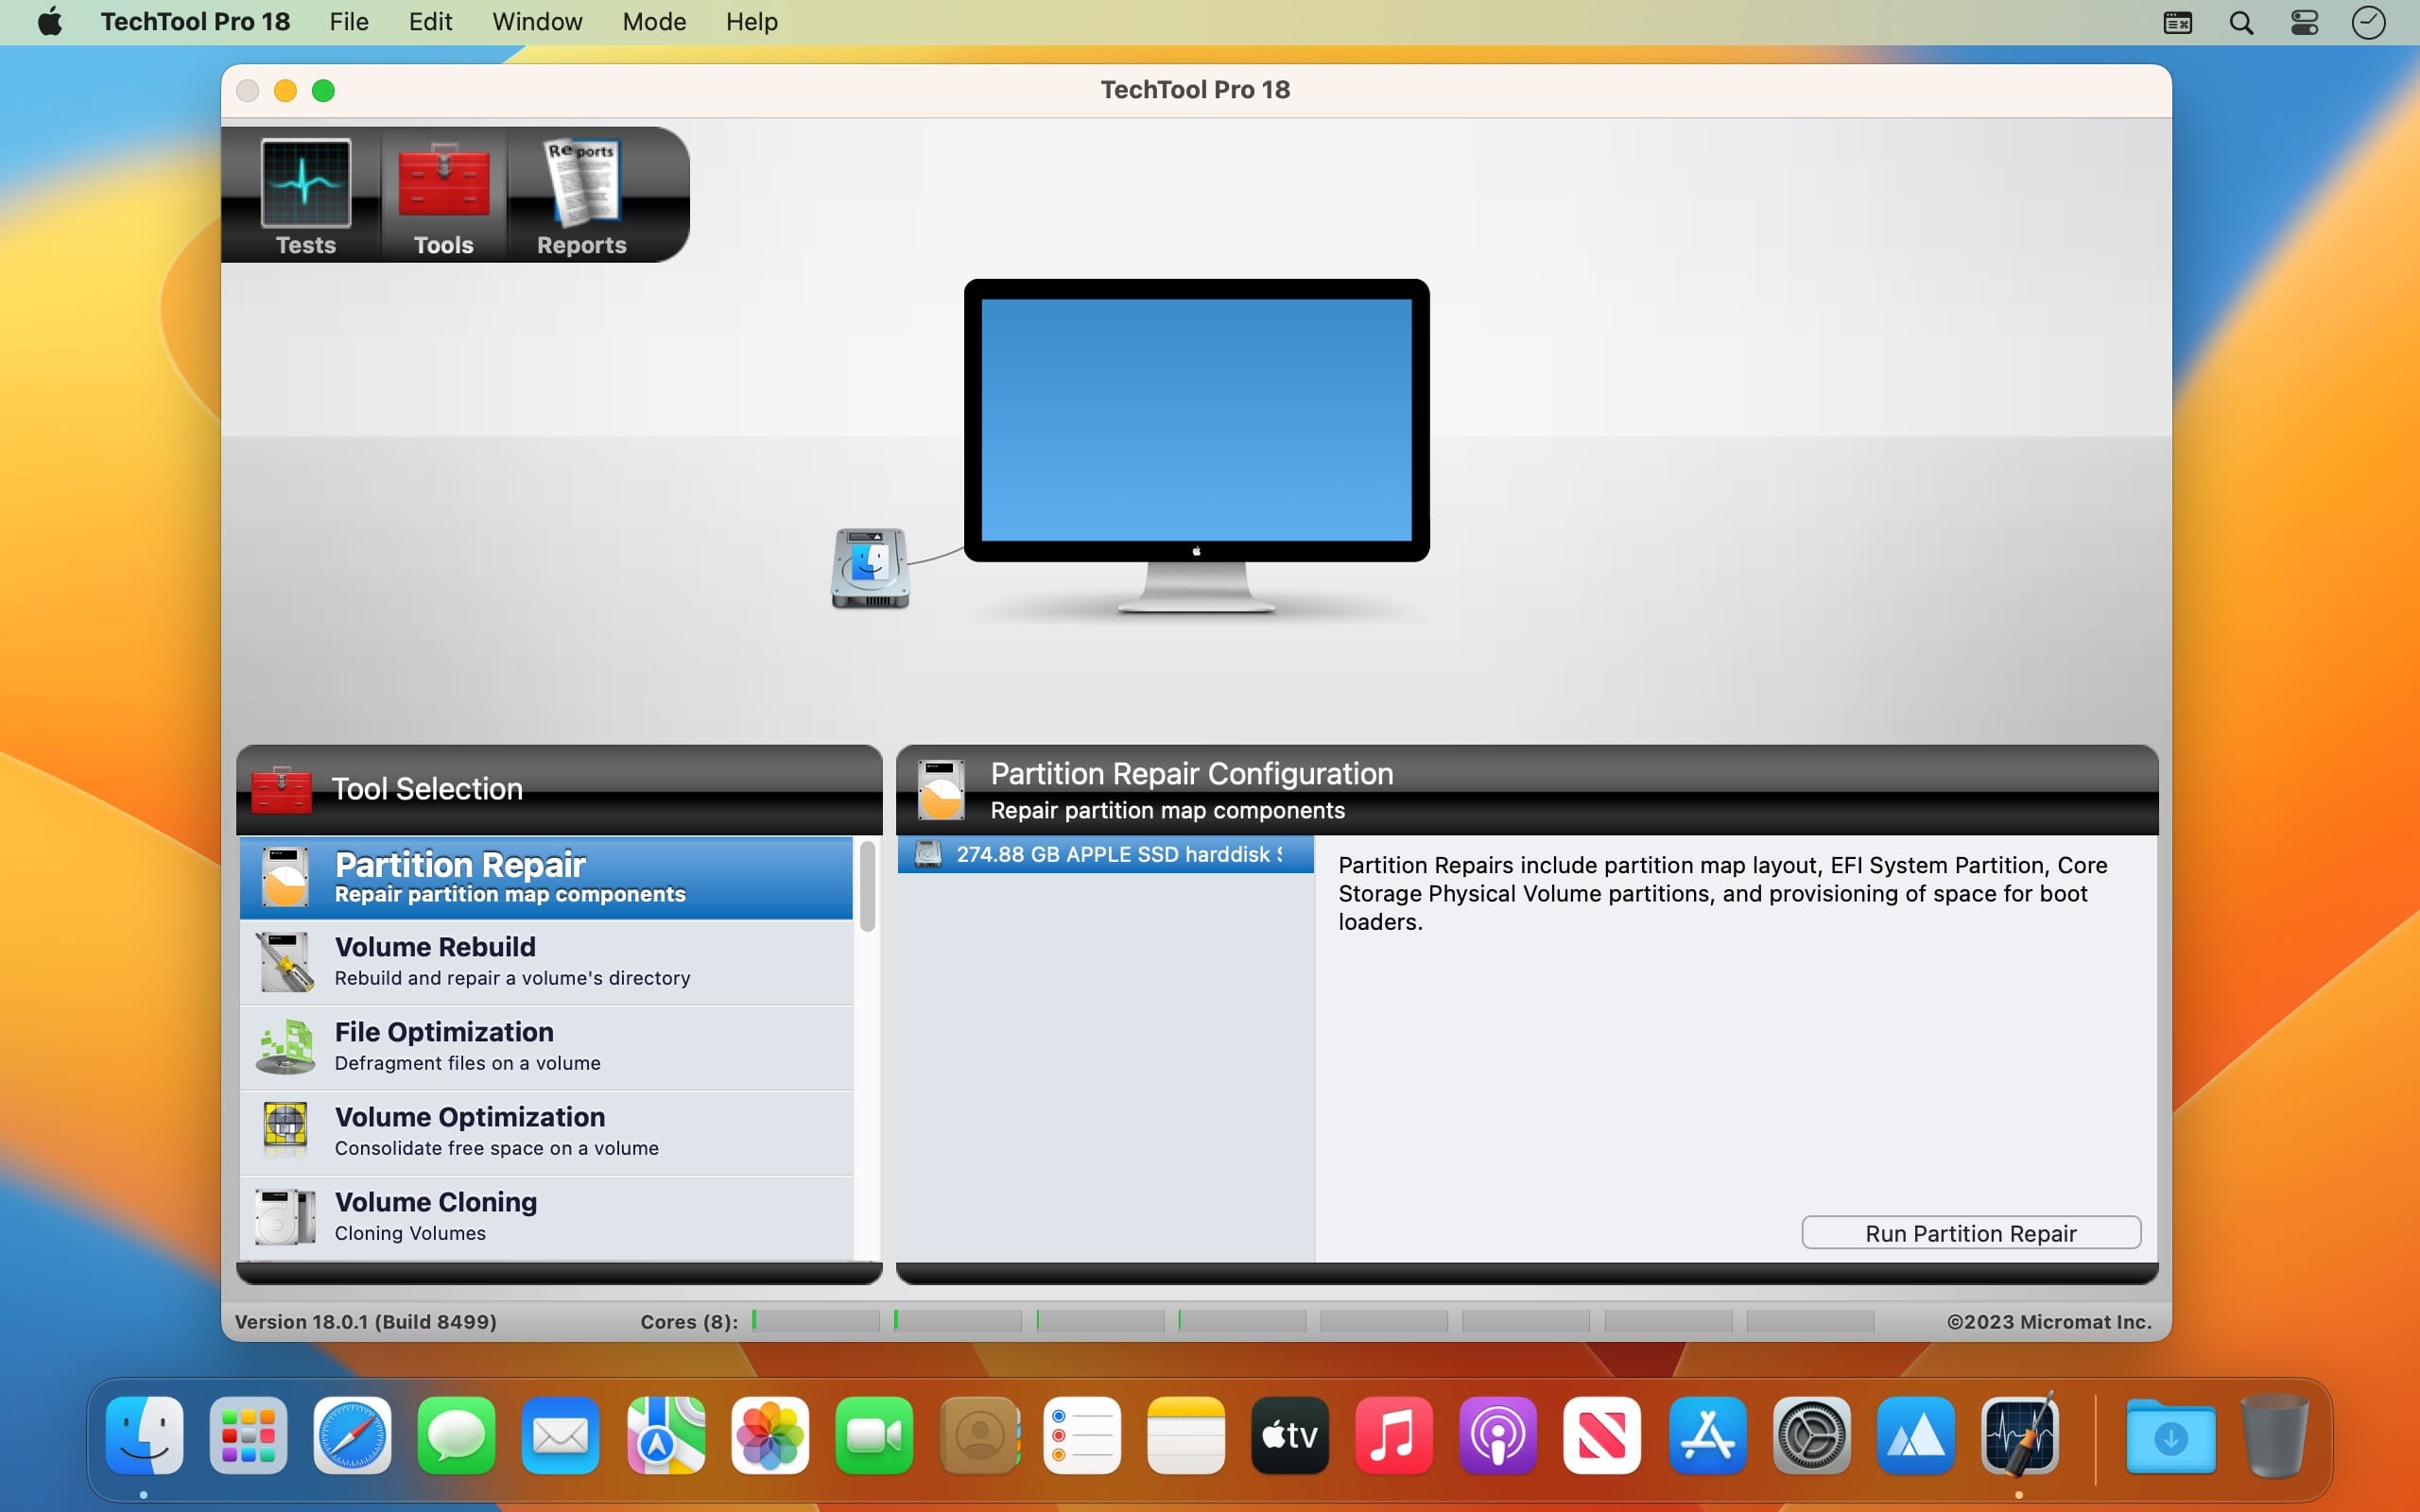This screenshot has width=2420, height=1512.
Task: Click the hard drive icon beside monitor
Action: click(x=870, y=568)
